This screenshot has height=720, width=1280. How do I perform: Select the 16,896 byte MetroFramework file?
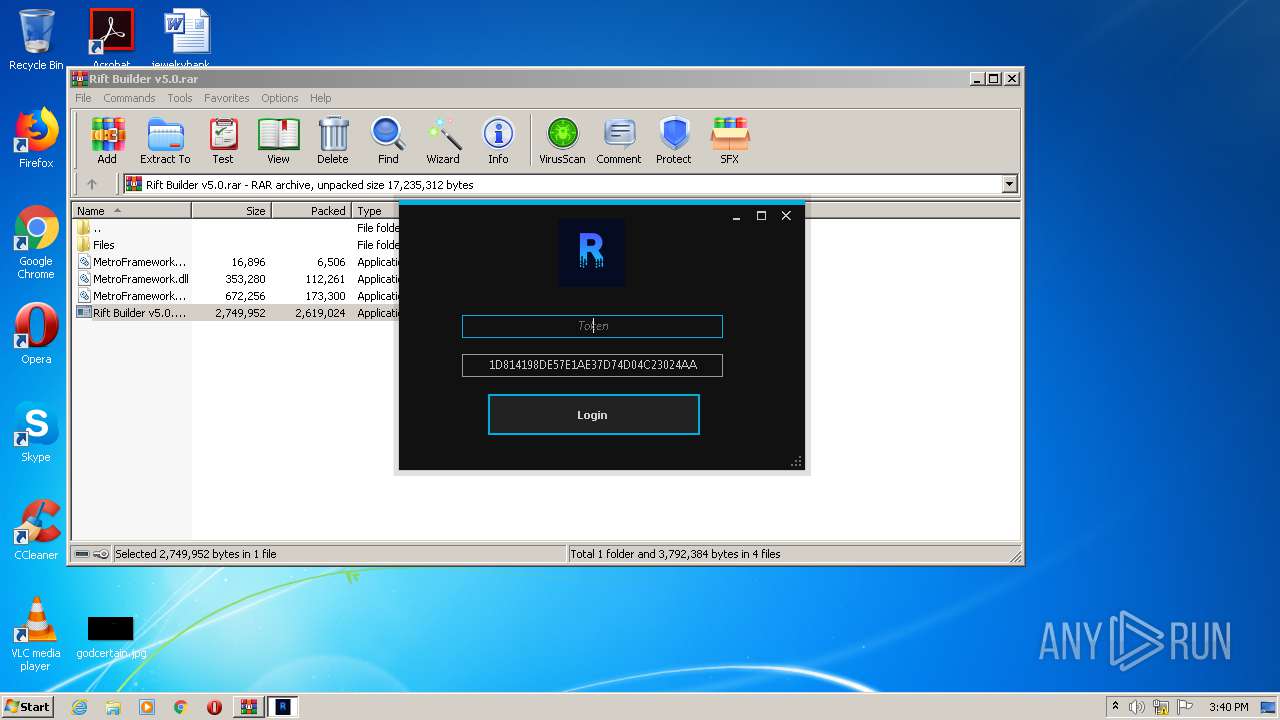pos(236,262)
